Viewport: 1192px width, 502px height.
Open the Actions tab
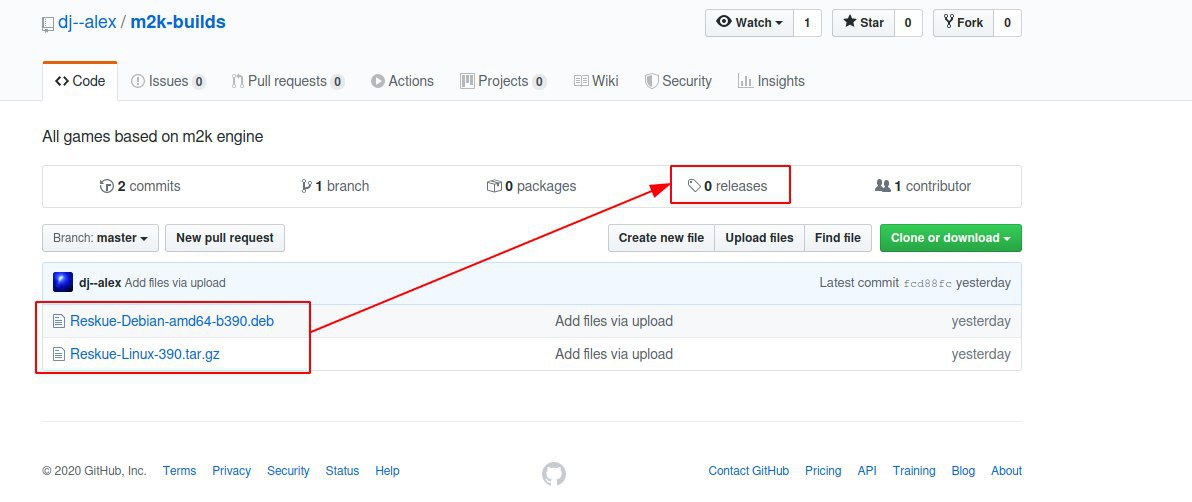click(x=402, y=81)
